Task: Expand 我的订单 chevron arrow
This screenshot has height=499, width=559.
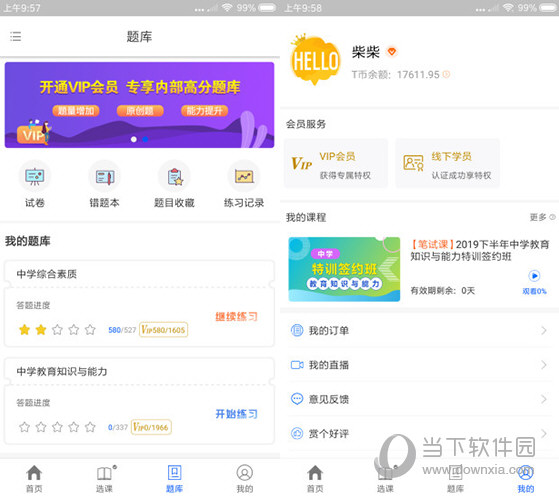Action: tap(544, 330)
